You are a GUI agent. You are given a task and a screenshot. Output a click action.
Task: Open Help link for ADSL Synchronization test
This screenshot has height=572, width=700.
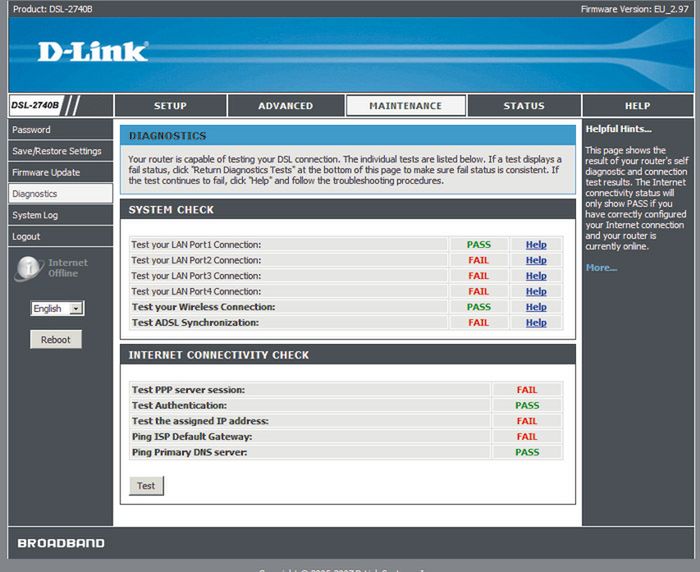point(536,323)
